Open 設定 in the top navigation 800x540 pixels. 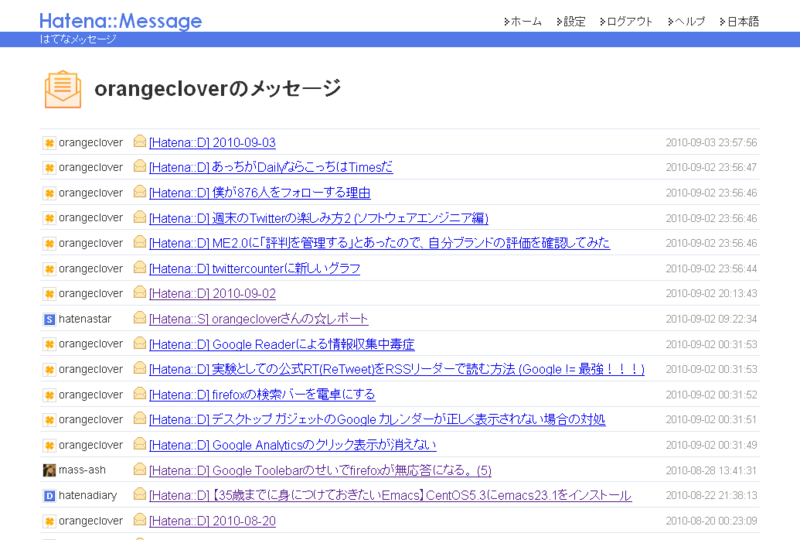[x=571, y=21]
